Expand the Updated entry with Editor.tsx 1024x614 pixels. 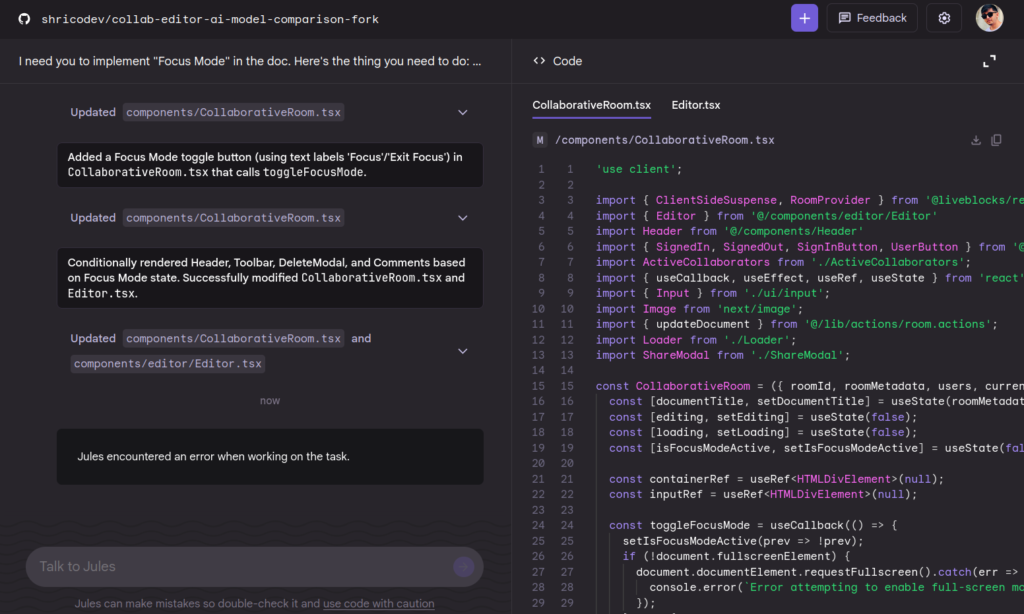(x=462, y=351)
